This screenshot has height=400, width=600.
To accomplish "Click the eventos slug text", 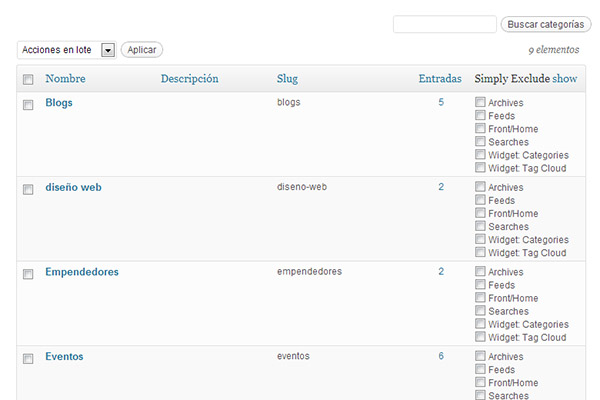I will pyautogui.click(x=293, y=356).
